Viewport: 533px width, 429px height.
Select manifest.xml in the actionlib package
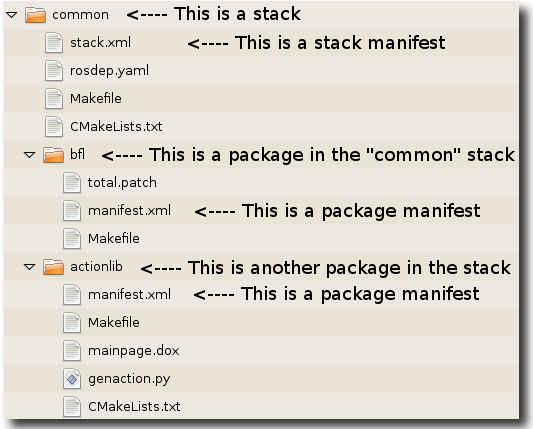(129, 294)
